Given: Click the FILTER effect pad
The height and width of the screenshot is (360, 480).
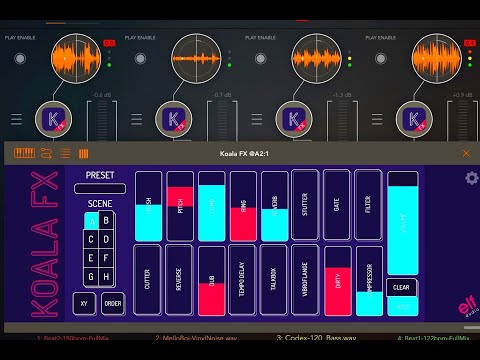Looking at the screenshot, I should coord(368,205).
